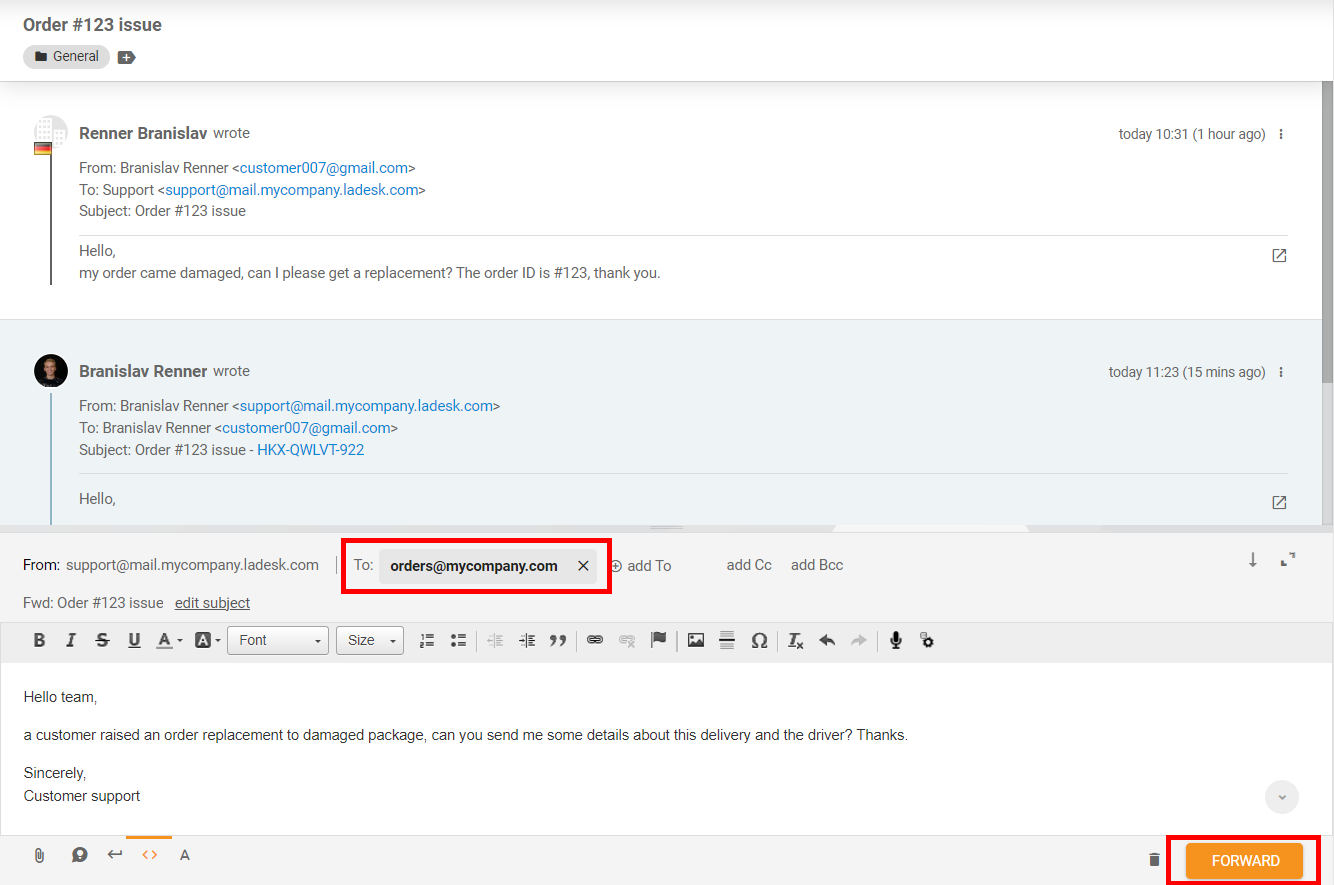Insert special character with omega icon
The width and height of the screenshot is (1334, 885).
point(759,640)
